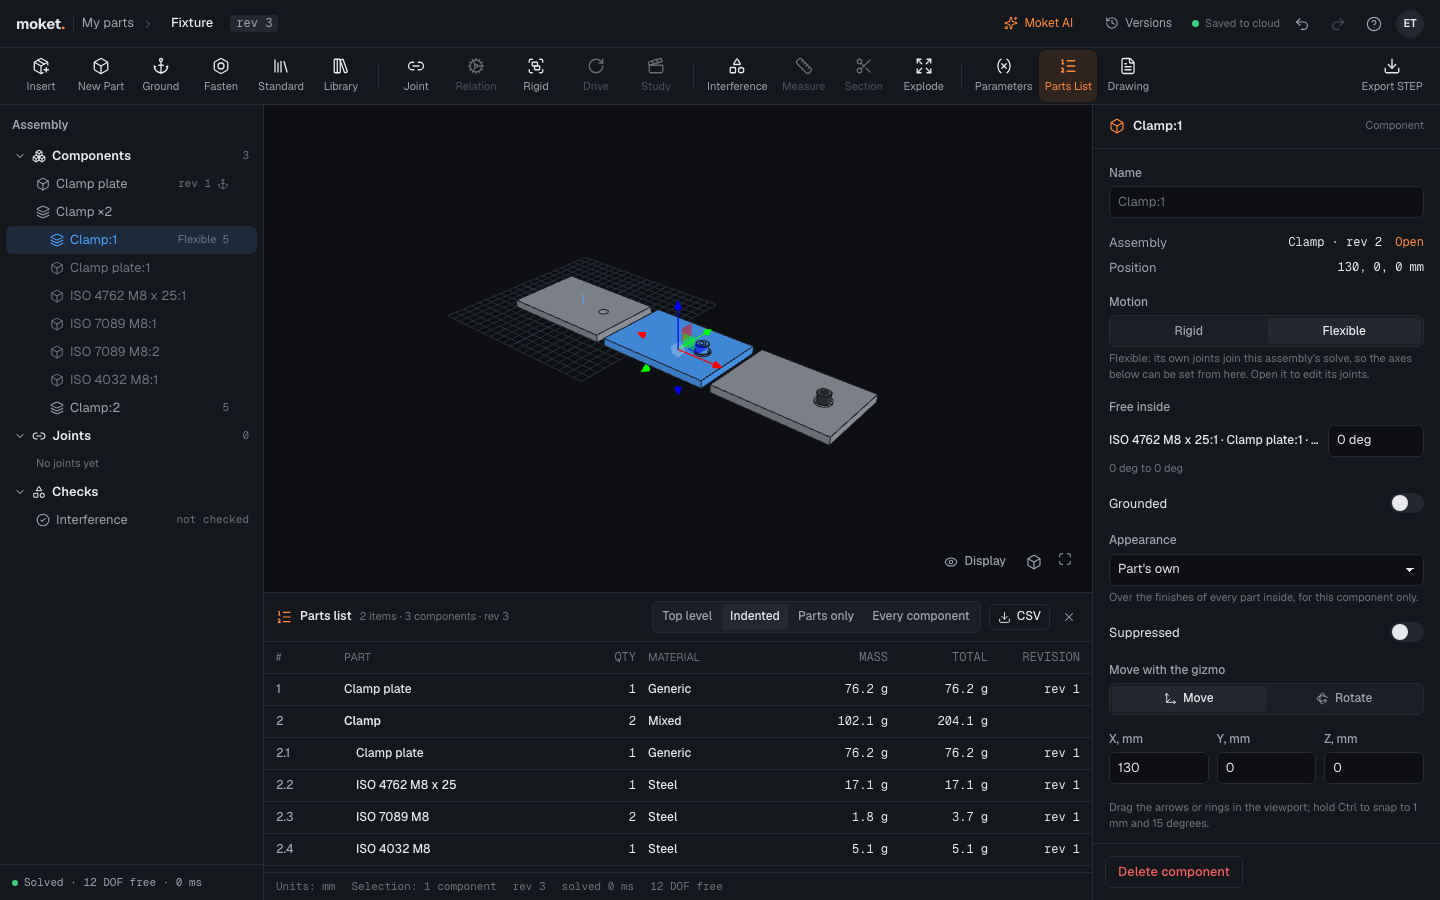1440x900 pixels.
Task: Select the Ground tool
Action: (161, 75)
